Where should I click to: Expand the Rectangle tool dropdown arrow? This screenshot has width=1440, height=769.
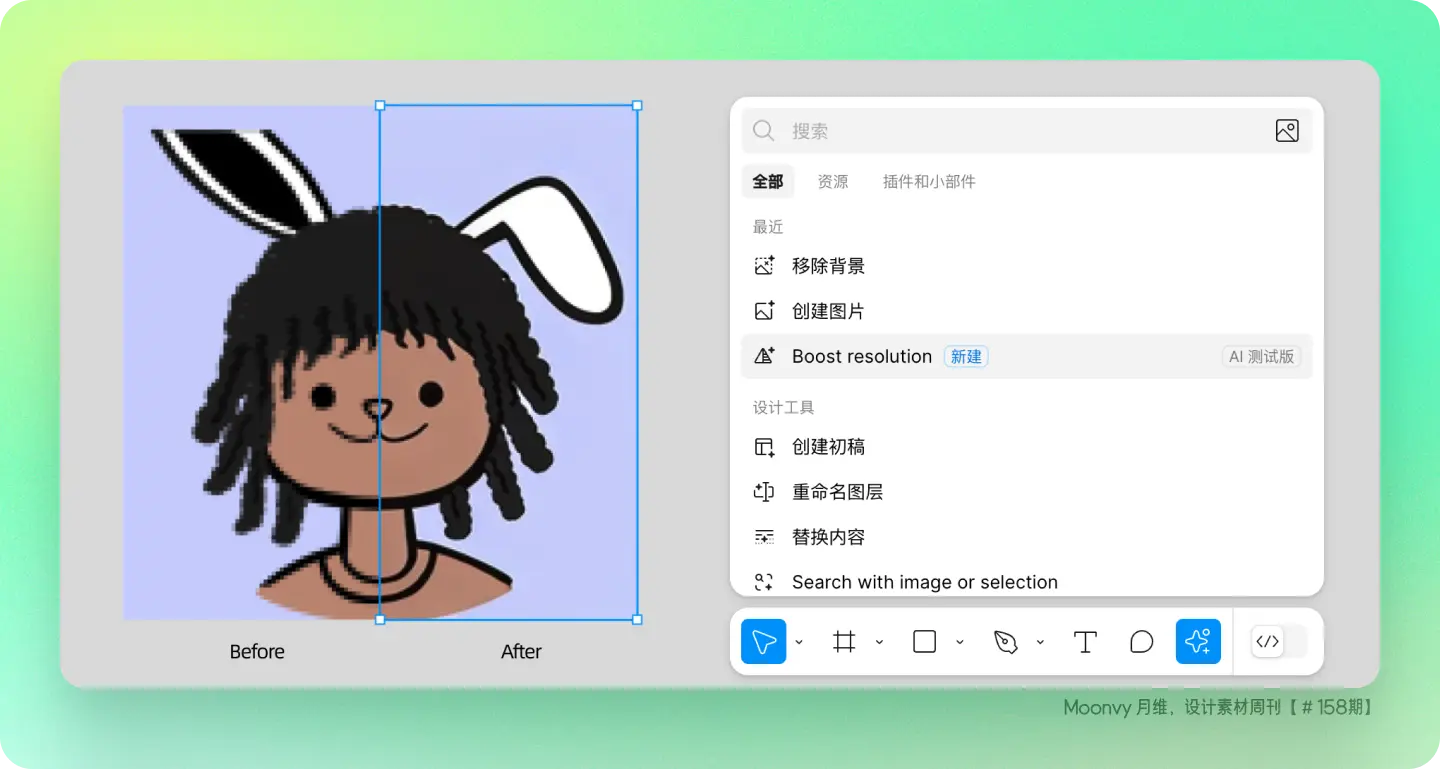(960, 642)
